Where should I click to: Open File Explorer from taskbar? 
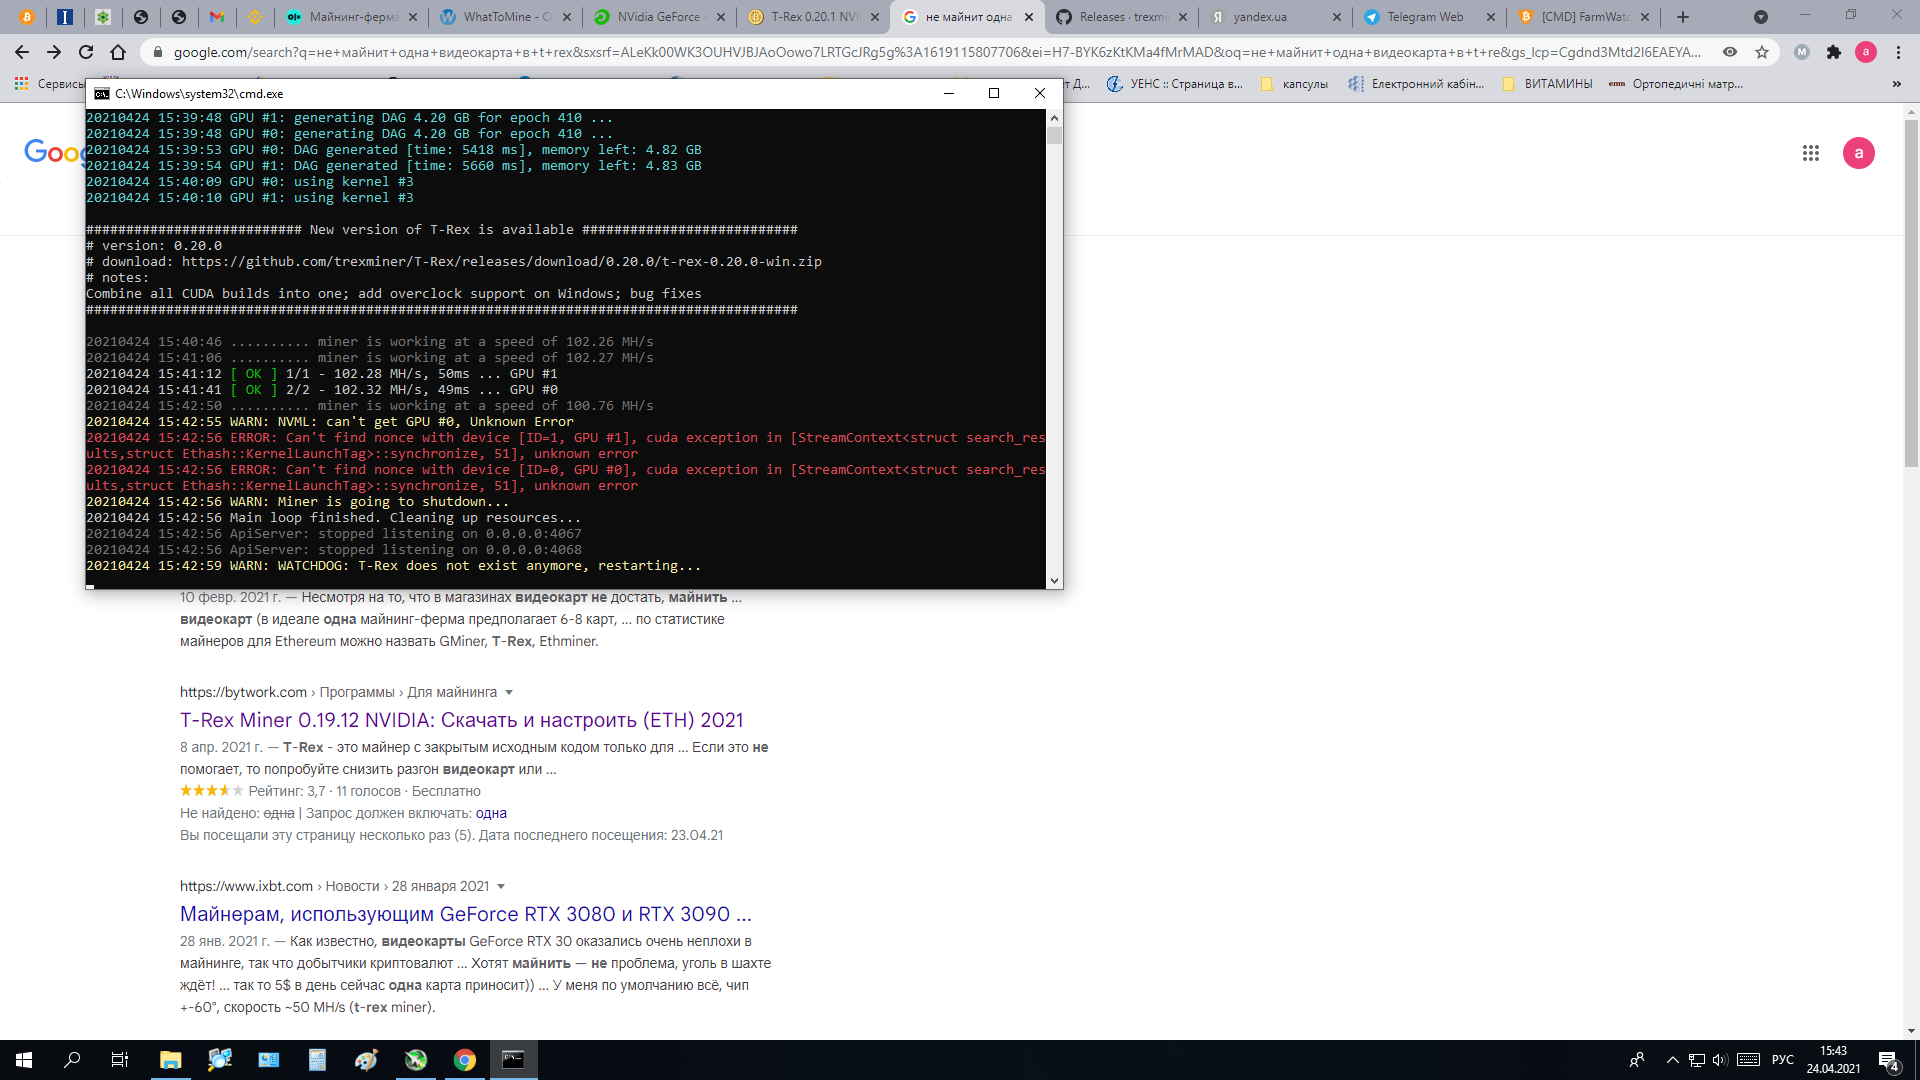tap(171, 1060)
